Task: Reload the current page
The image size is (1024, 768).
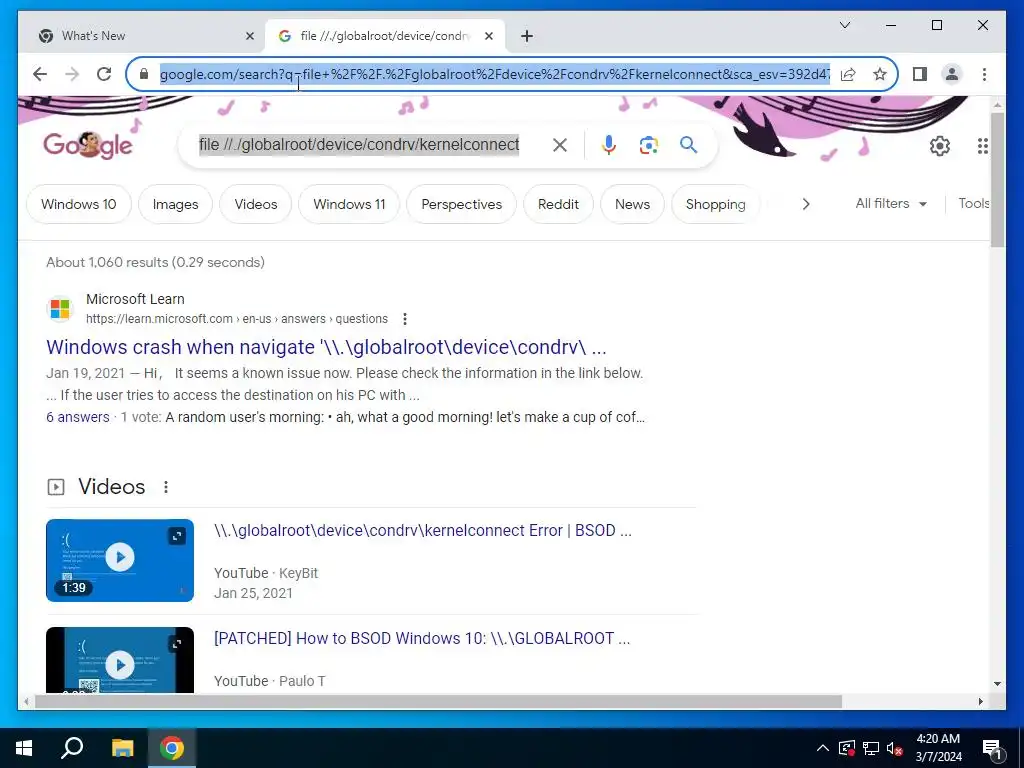Action: (104, 74)
